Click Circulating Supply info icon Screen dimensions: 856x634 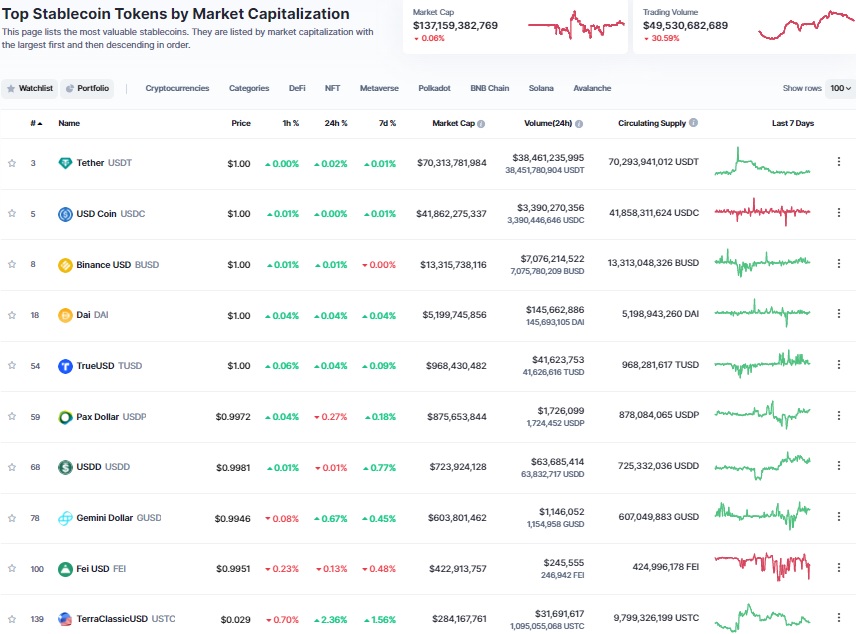click(693, 123)
